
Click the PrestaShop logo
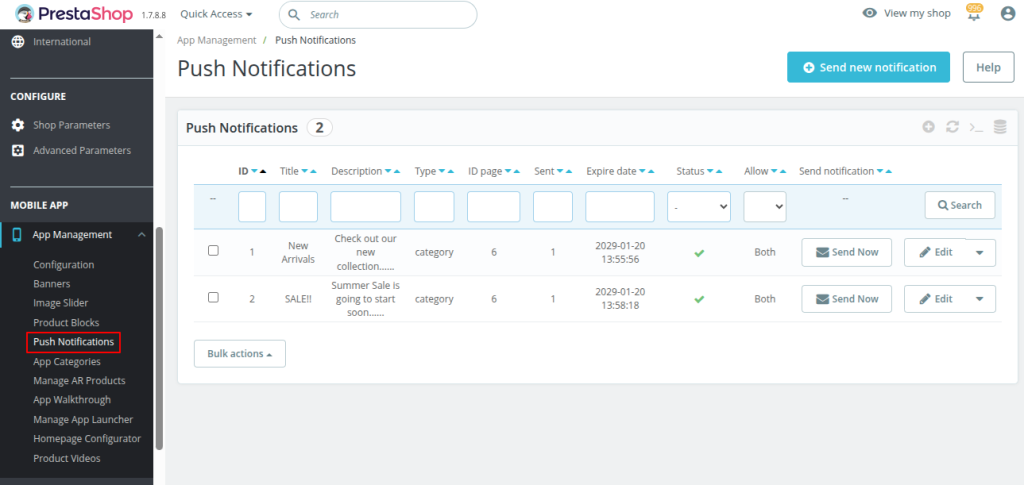coord(75,14)
